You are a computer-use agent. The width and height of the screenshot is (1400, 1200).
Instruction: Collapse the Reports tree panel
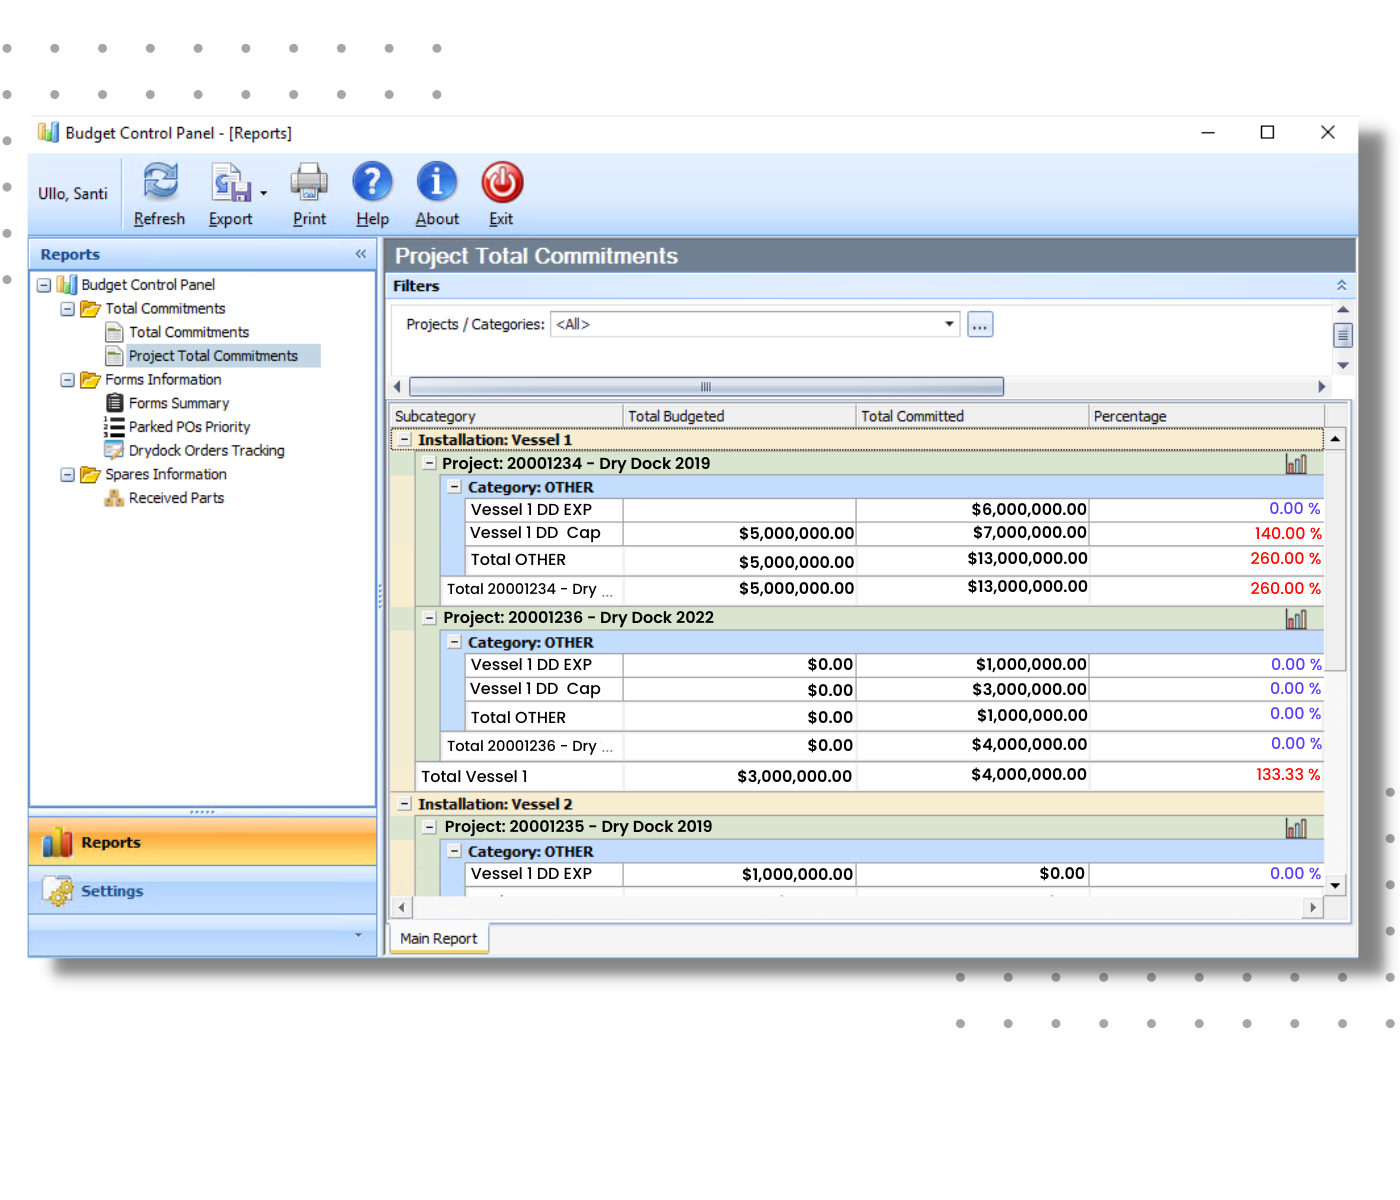(x=360, y=254)
